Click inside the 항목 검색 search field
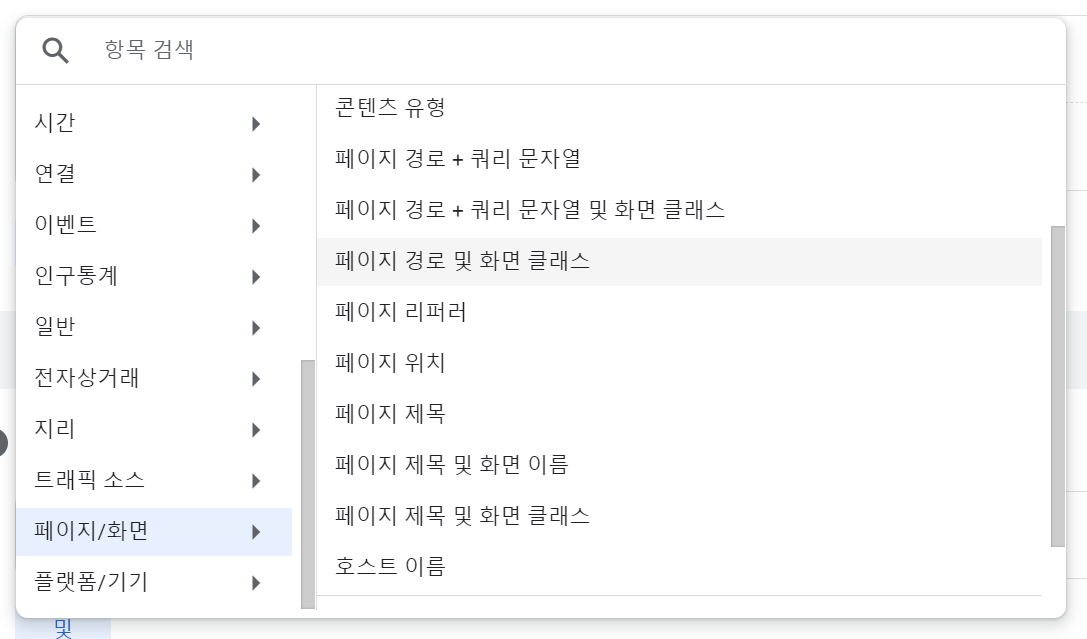 coord(200,47)
